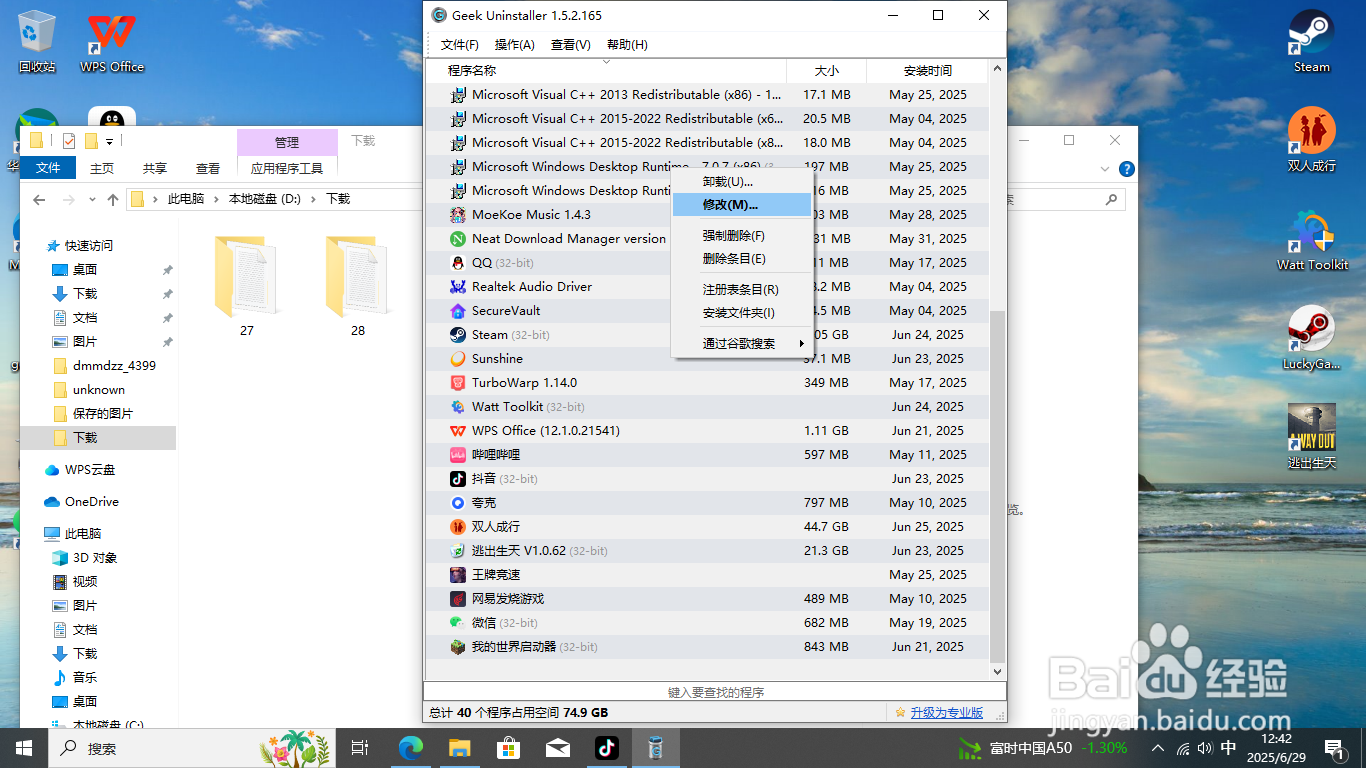
Task: Click the 键入要查找的程序 search field
Action: point(715,692)
